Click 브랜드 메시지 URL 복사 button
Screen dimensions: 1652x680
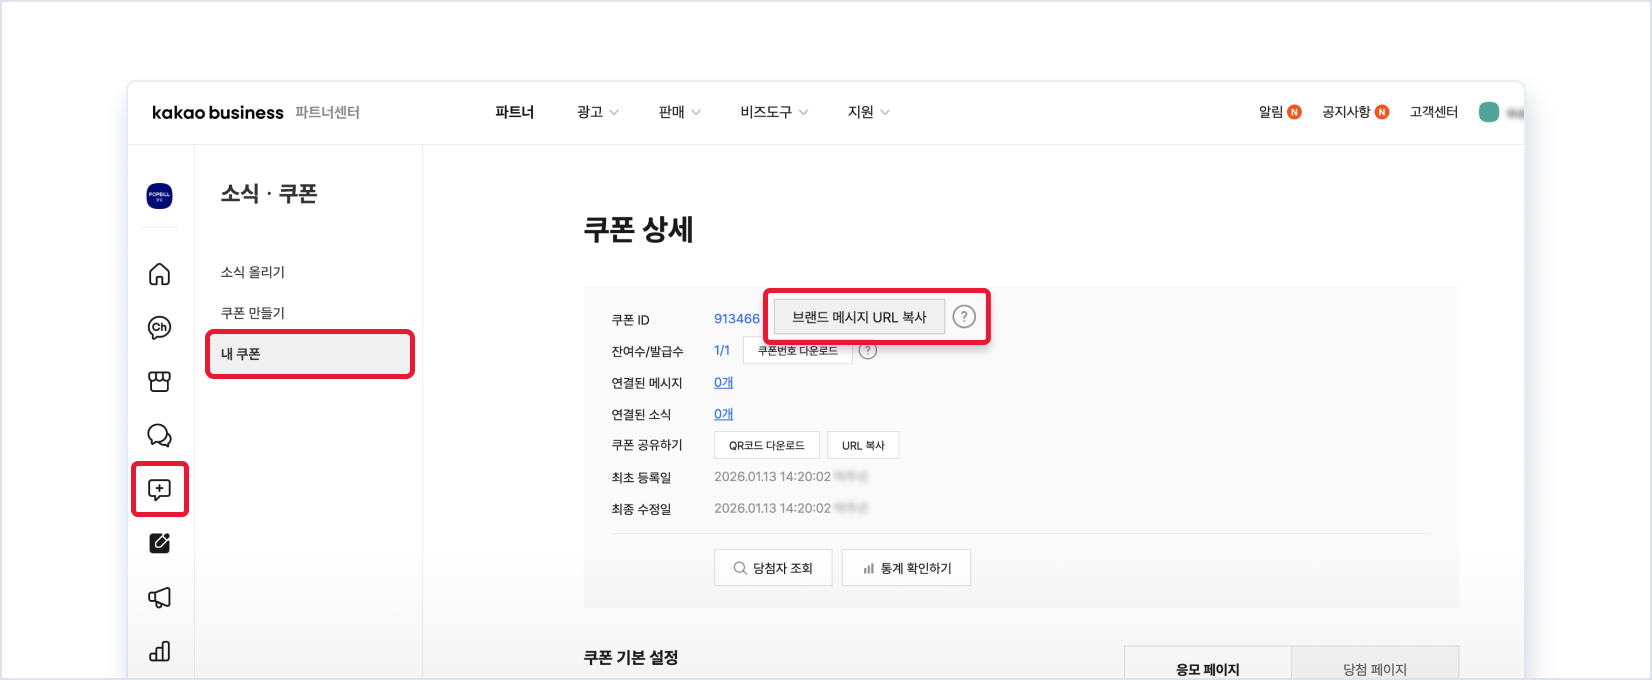click(859, 317)
